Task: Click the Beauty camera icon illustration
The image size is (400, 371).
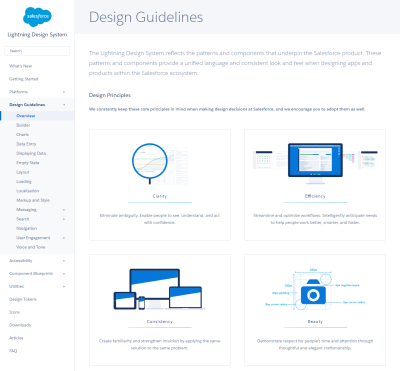Action: coord(313,289)
